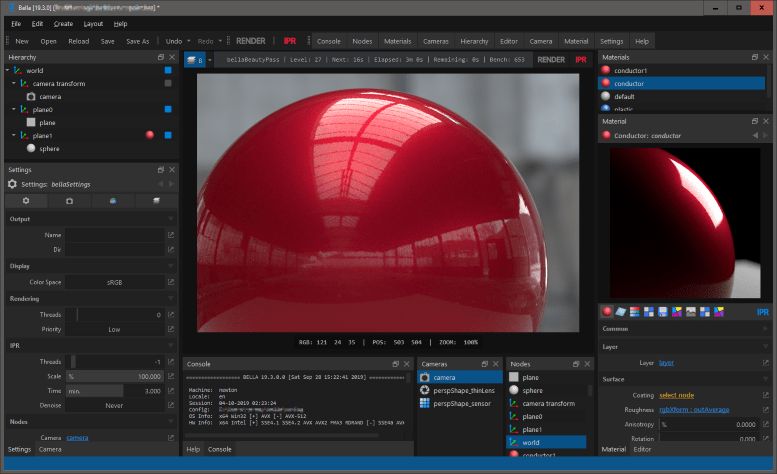Open the Layout menu
This screenshot has height=474, width=777.
[93, 23]
